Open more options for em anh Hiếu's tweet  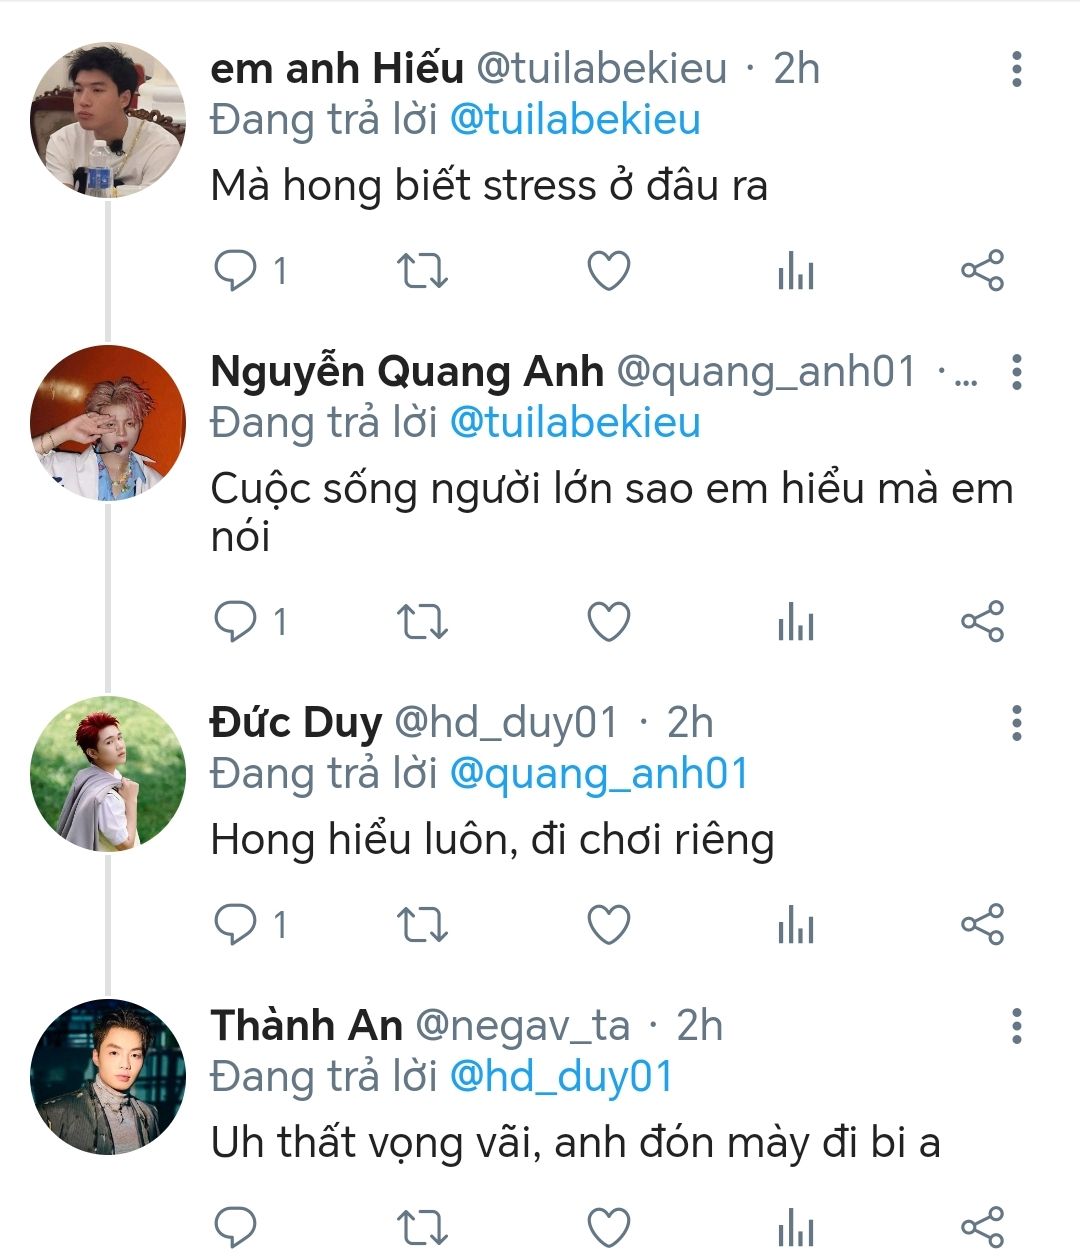[x=1016, y=69]
